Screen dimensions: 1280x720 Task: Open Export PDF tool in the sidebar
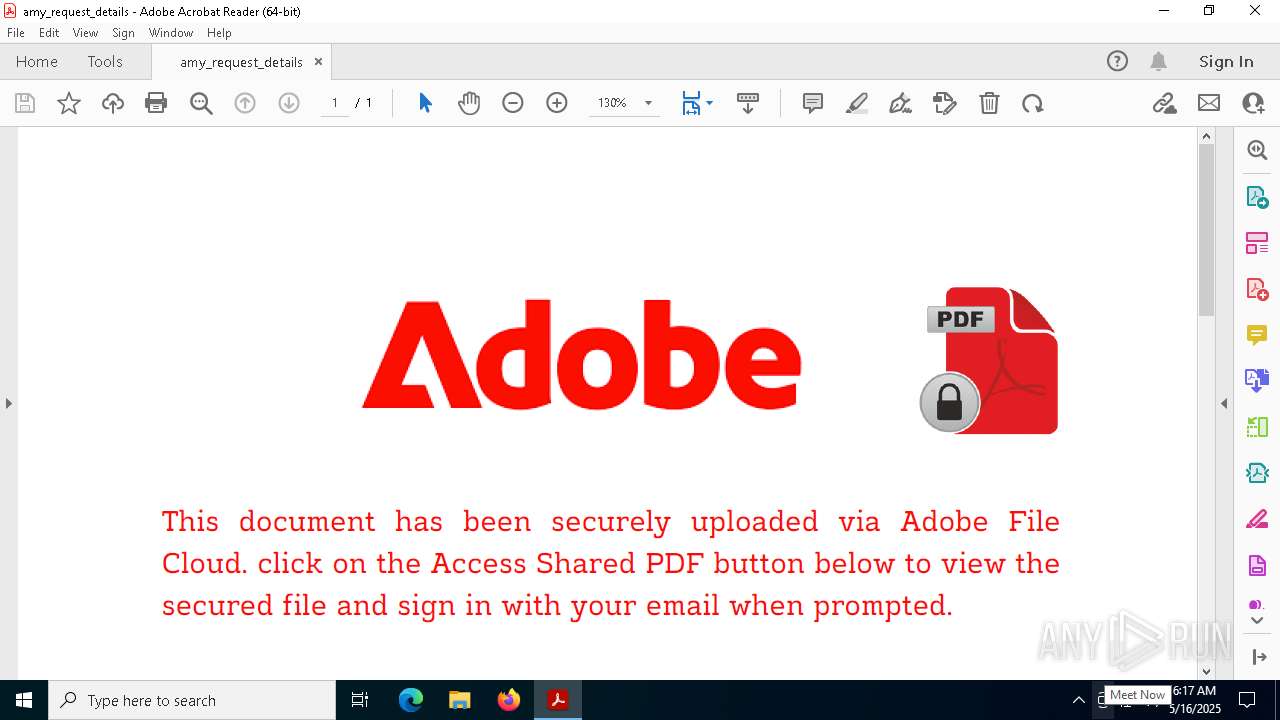click(x=1257, y=196)
